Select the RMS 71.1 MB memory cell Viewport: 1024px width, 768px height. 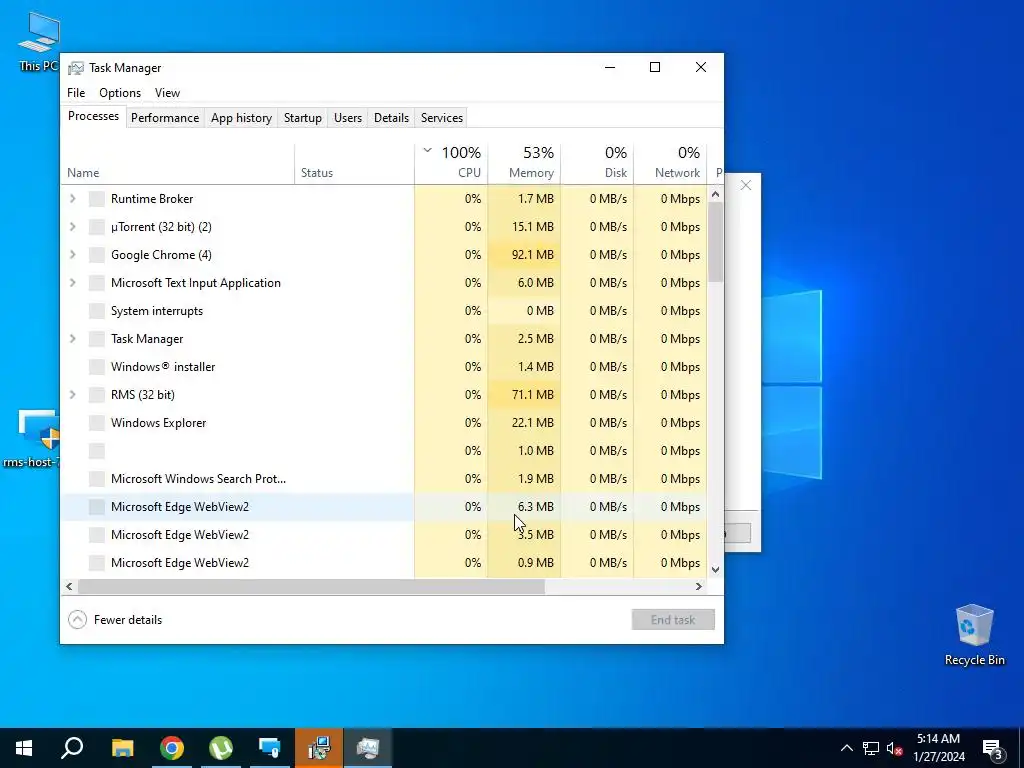click(524, 394)
